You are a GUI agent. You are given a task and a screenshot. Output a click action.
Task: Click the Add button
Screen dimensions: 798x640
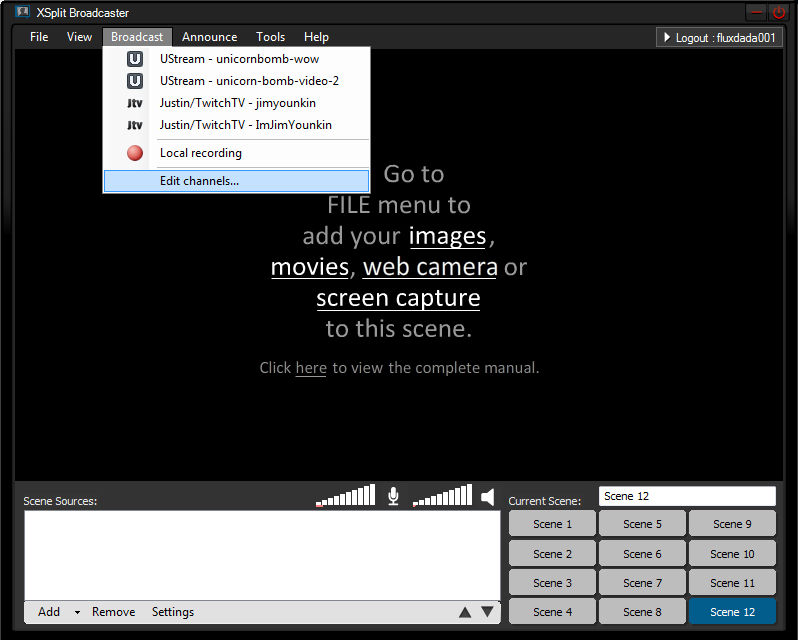49,612
